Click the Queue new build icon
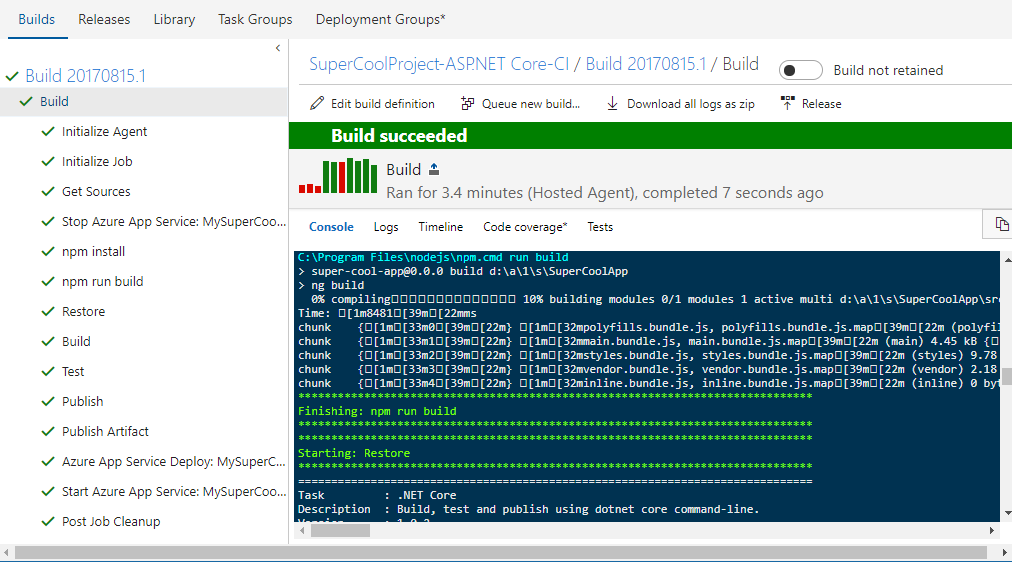1012x562 pixels. (467, 103)
